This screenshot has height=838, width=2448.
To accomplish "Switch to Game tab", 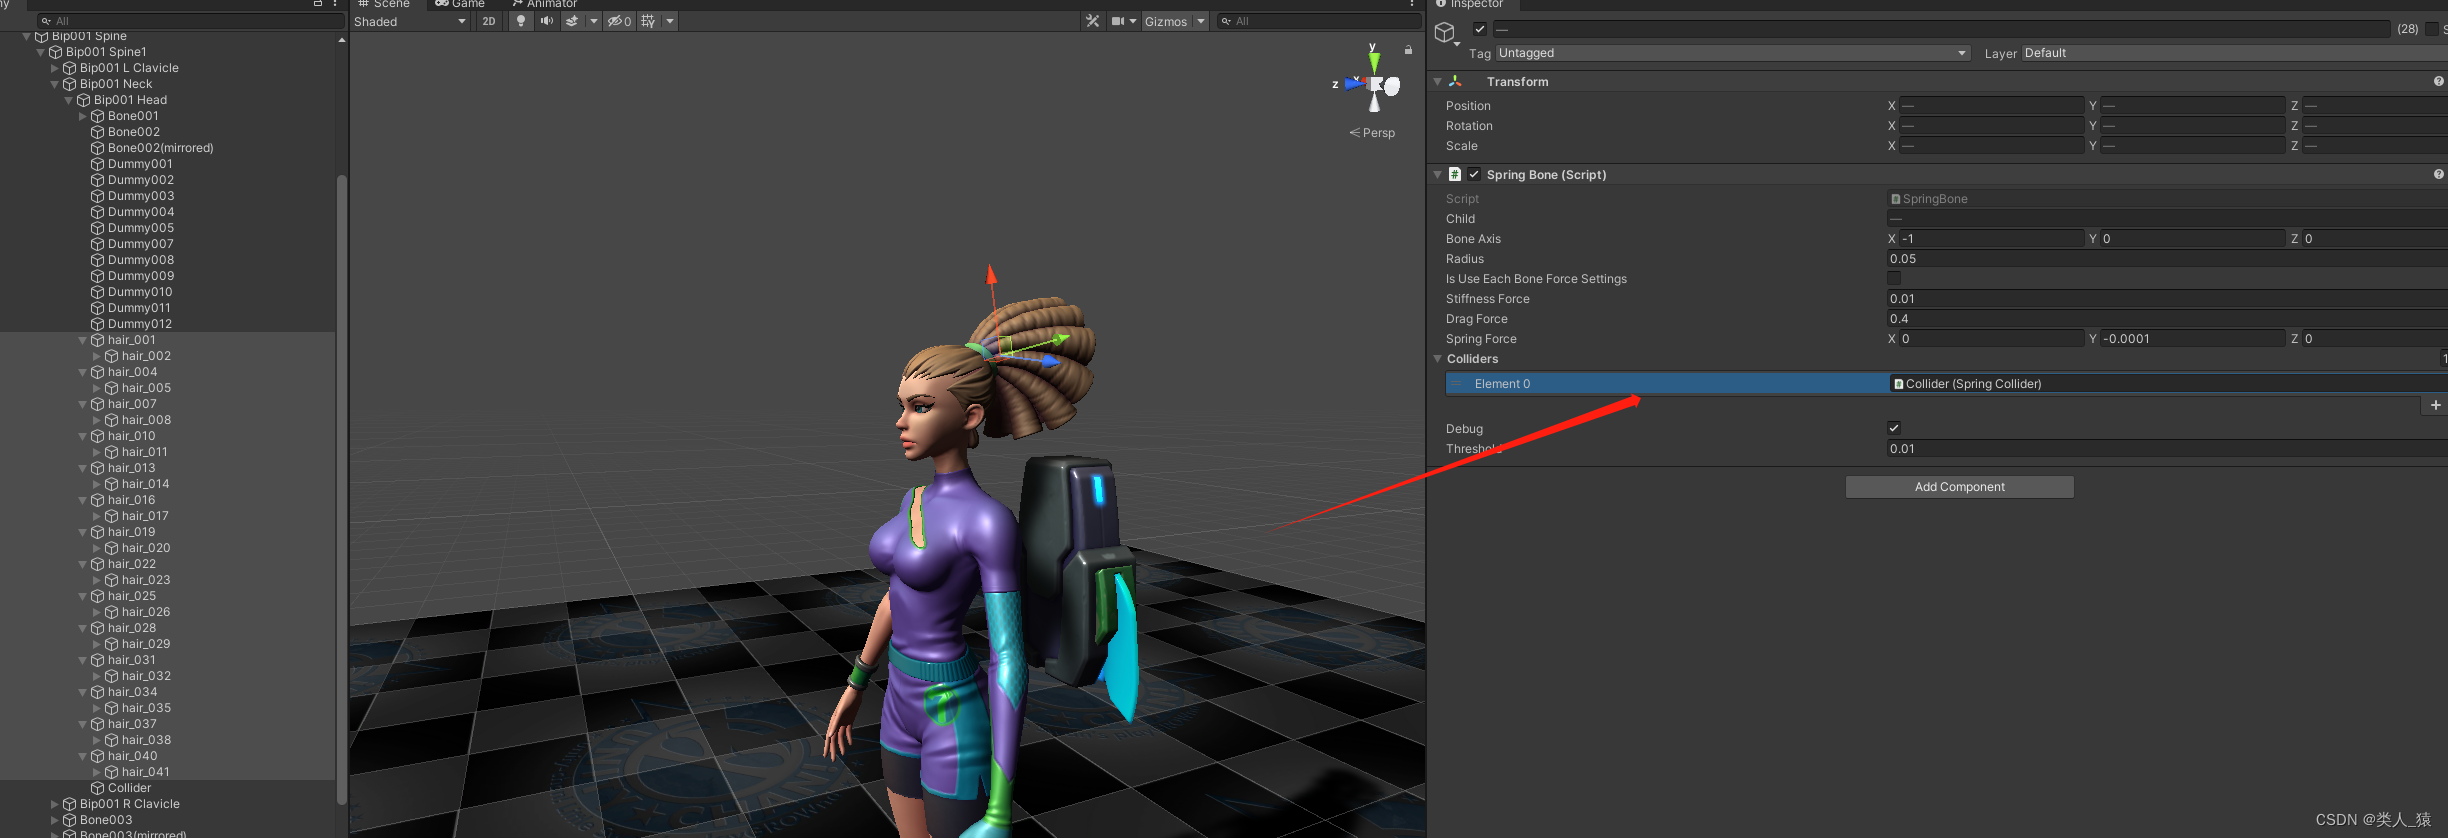I will (x=460, y=4).
